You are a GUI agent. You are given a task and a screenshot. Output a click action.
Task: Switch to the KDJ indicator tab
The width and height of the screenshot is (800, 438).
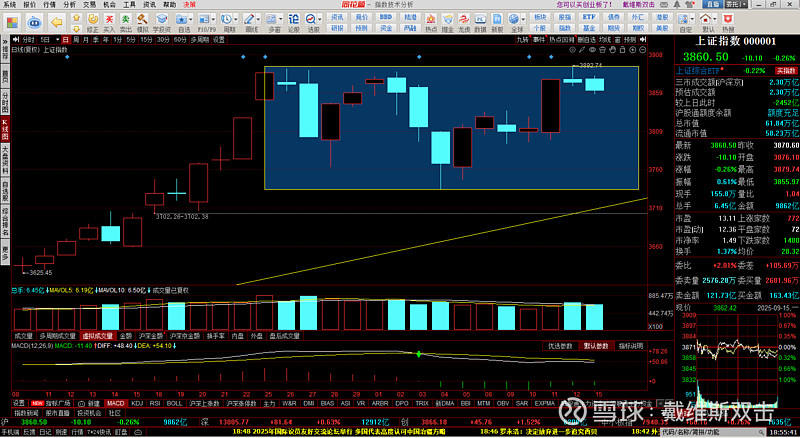click(x=137, y=403)
